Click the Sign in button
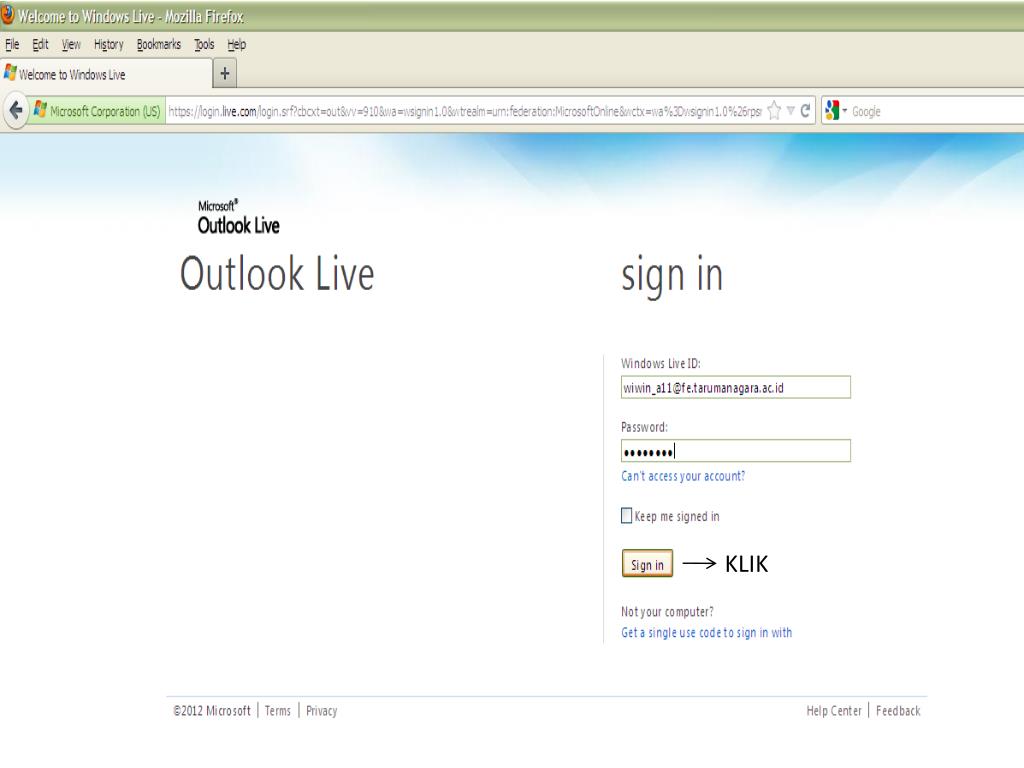The height and width of the screenshot is (768, 1024). click(x=647, y=564)
